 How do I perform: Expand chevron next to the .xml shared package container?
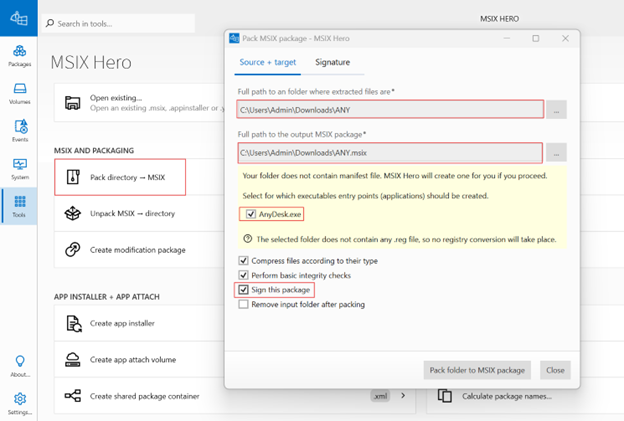403,396
